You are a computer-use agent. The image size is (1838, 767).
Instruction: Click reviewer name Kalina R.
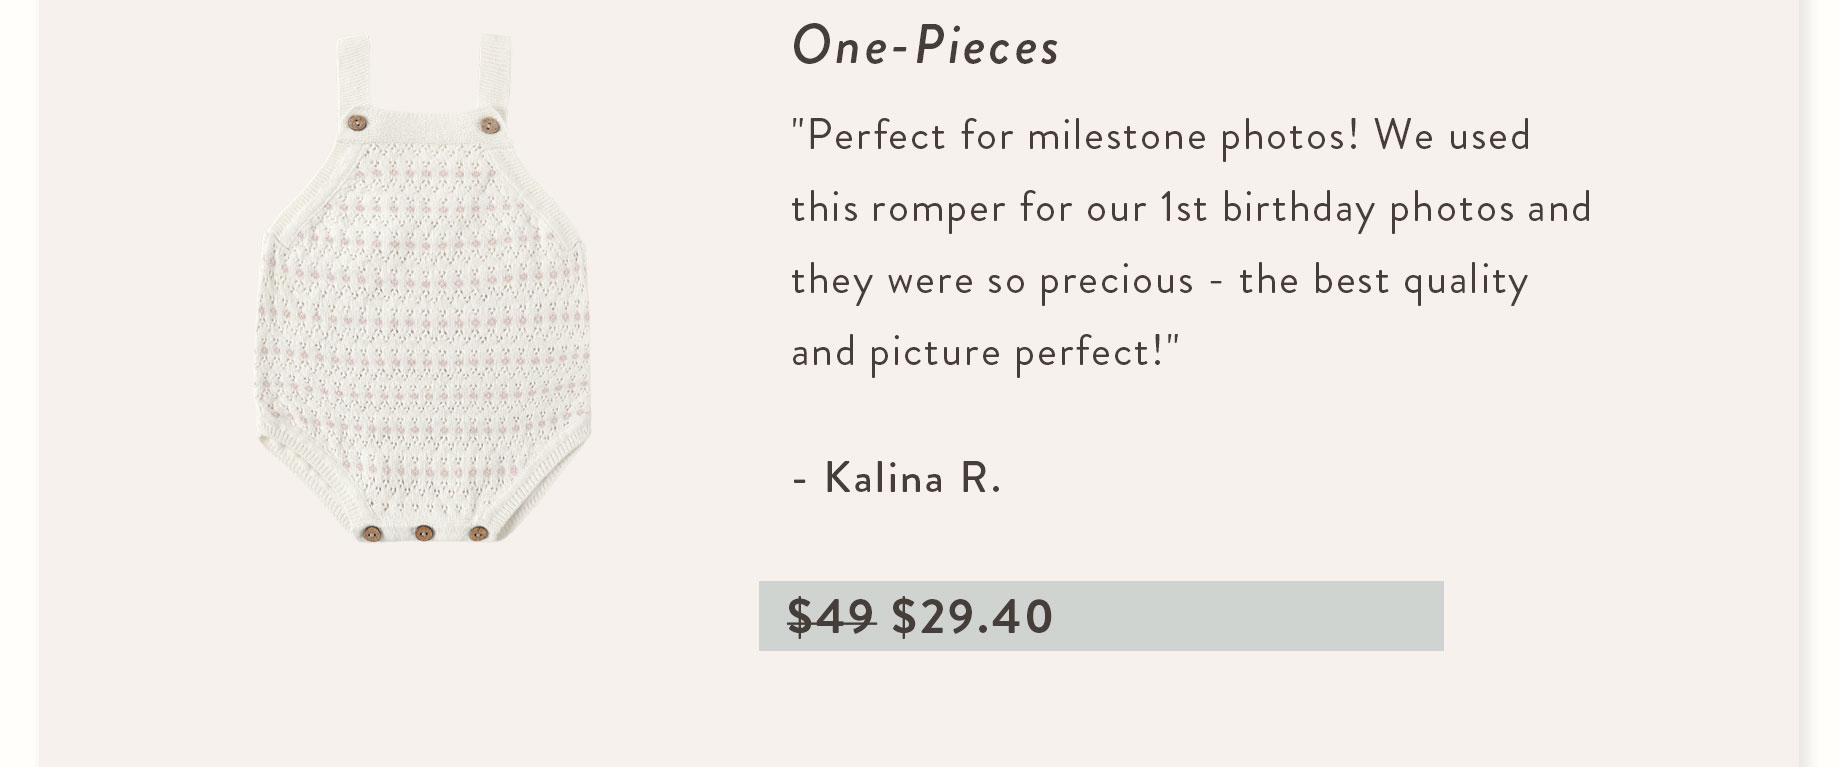911,478
